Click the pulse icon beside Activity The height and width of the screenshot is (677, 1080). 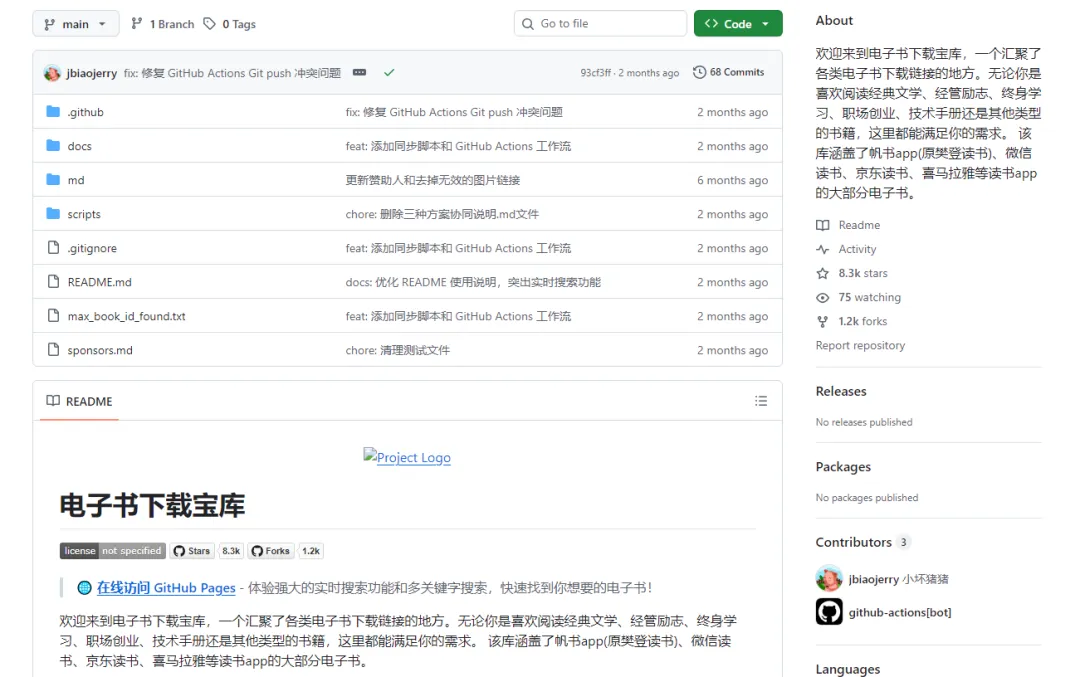pos(822,249)
